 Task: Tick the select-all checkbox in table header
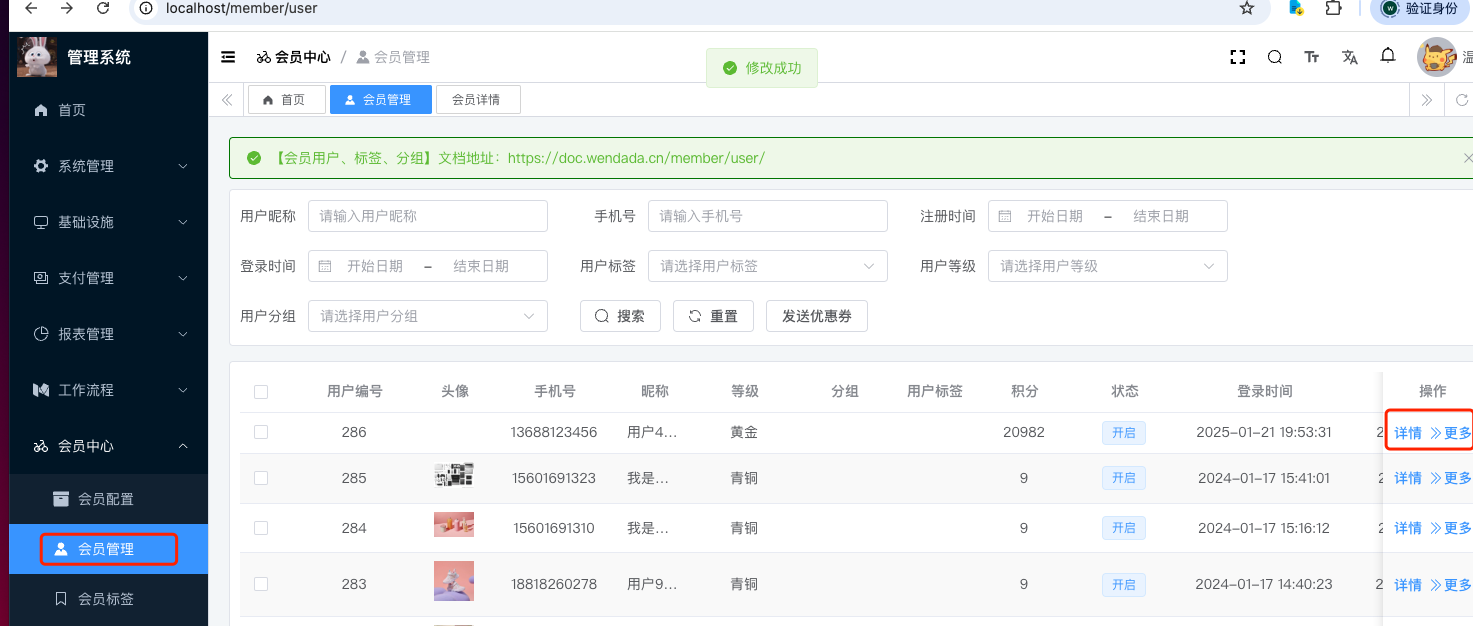(x=261, y=392)
